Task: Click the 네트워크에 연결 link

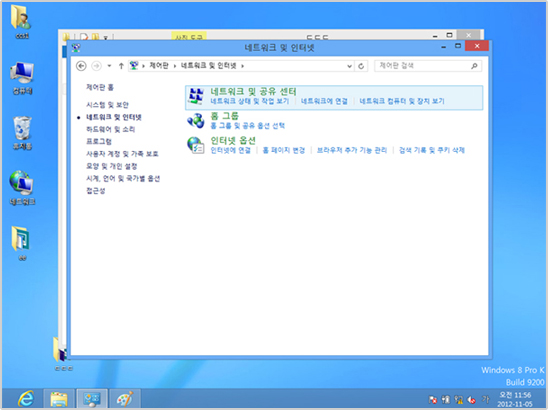Action: [x=324, y=101]
